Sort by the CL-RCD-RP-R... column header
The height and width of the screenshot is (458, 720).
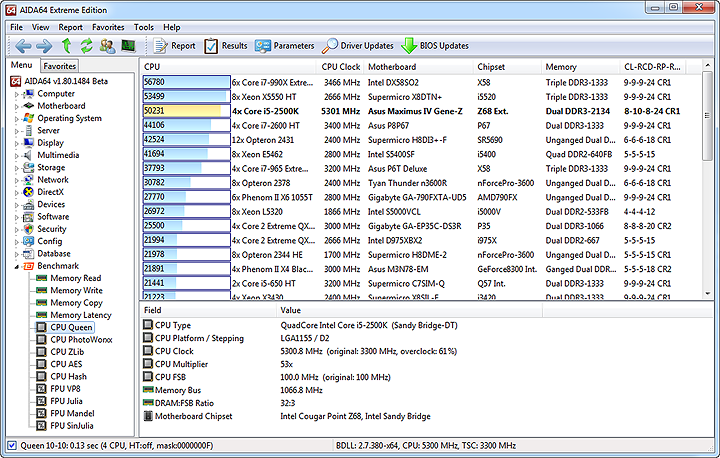[x=652, y=67]
